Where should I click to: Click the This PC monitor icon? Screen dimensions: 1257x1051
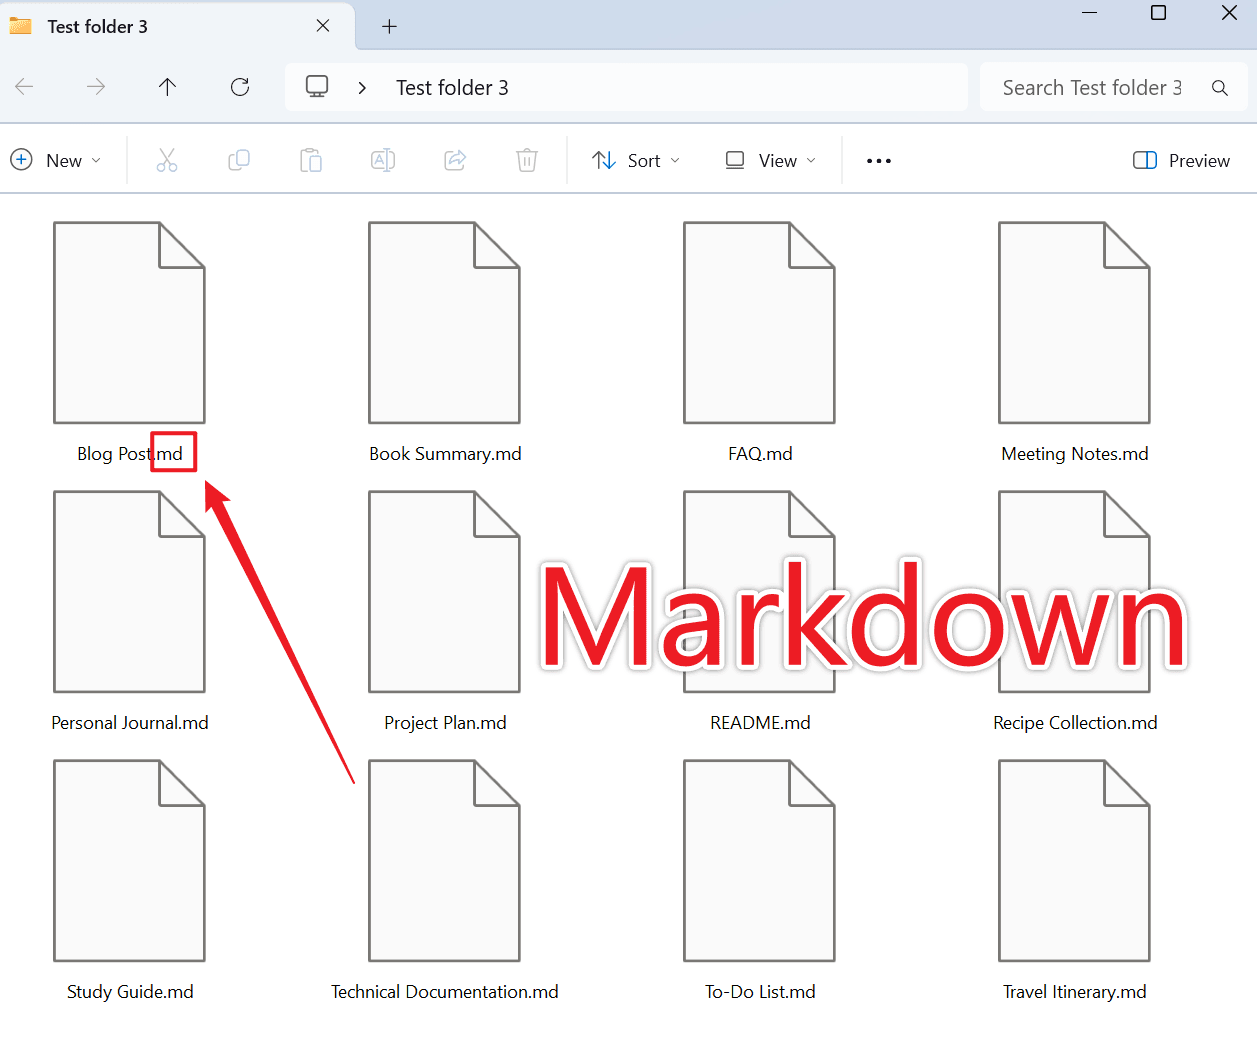point(317,87)
